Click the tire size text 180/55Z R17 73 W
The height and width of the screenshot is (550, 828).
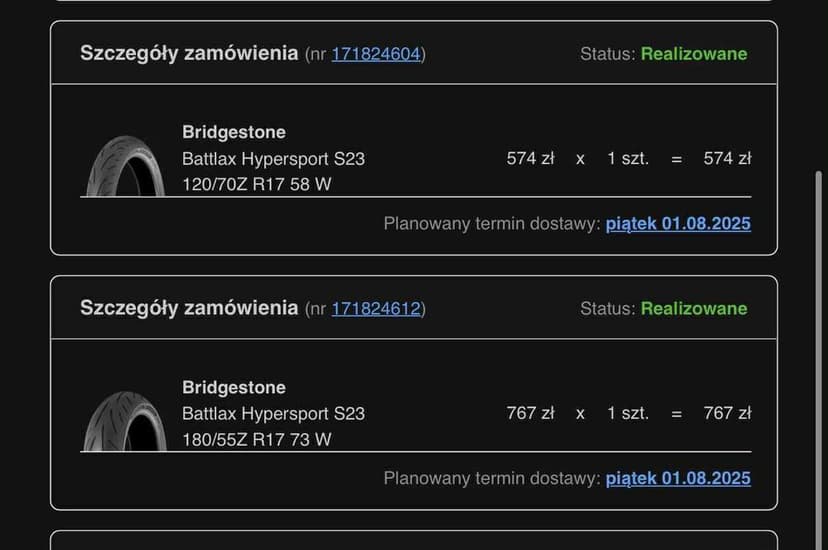pos(257,439)
